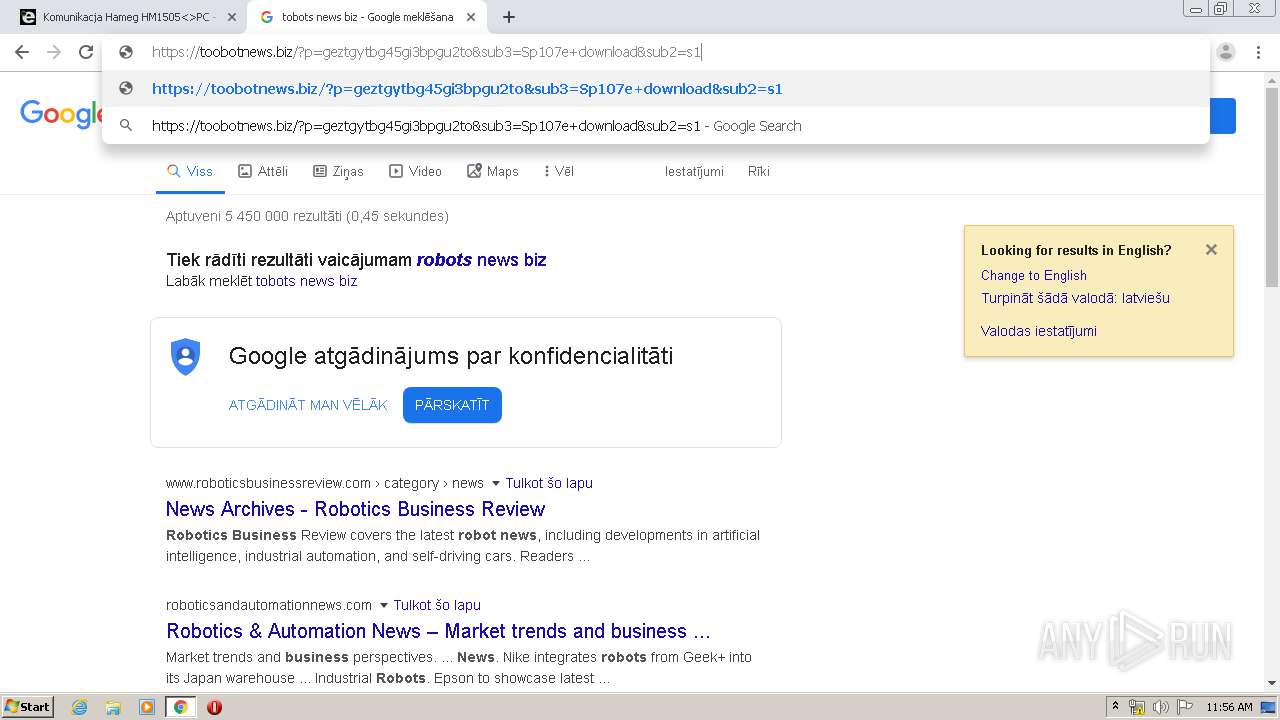This screenshot has width=1280, height=720.
Task: Click the volume speaker tray icon
Action: (1159, 707)
